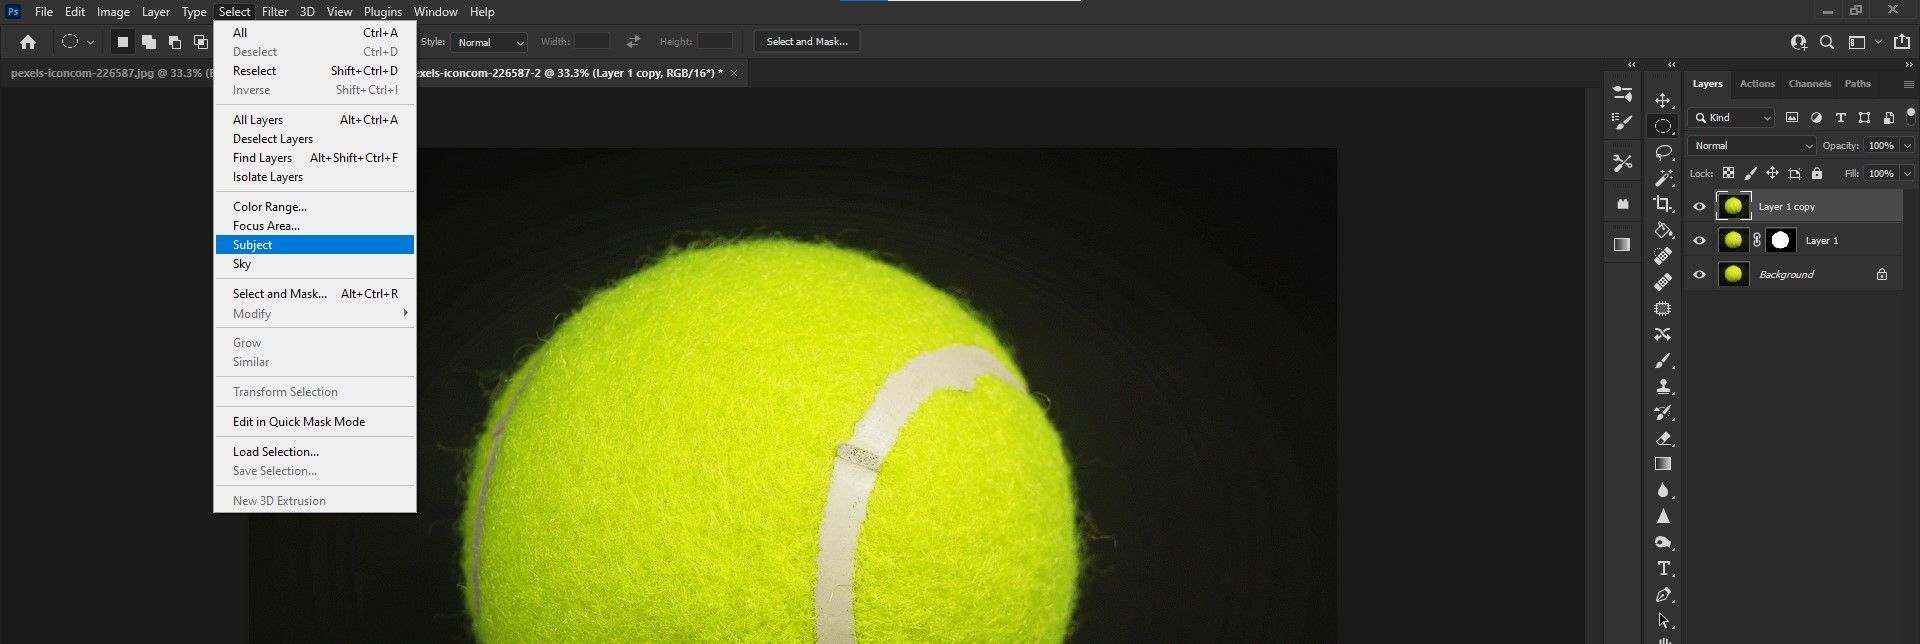The height and width of the screenshot is (644, 1920).
Task: Hide the Background layer
Action: point(1699,275)
